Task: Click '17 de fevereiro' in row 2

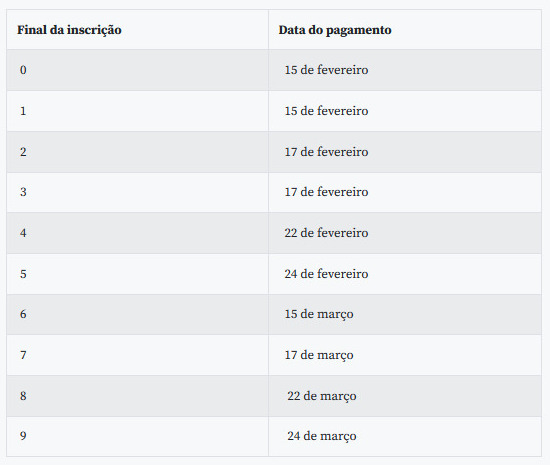Action: (x=326, y=152)
